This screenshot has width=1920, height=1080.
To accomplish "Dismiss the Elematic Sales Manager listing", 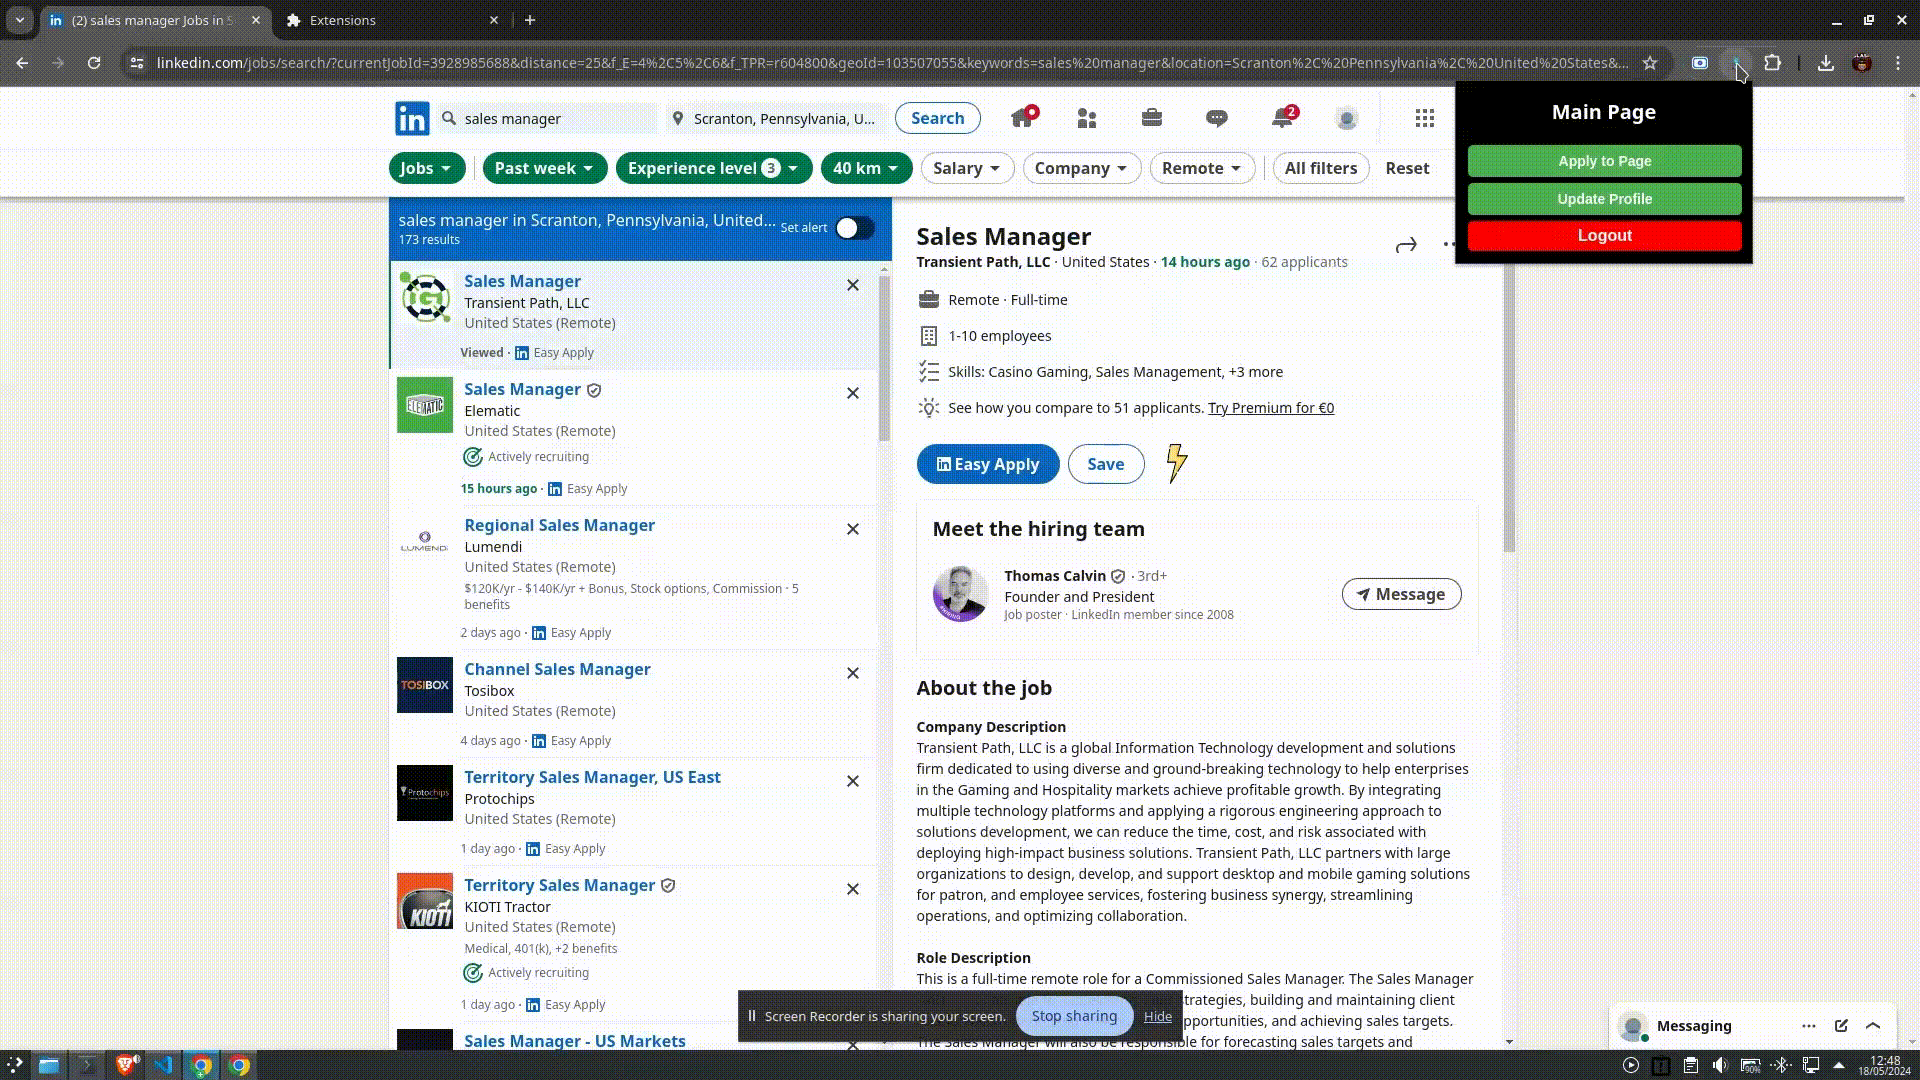I will (x=853, y=393).
